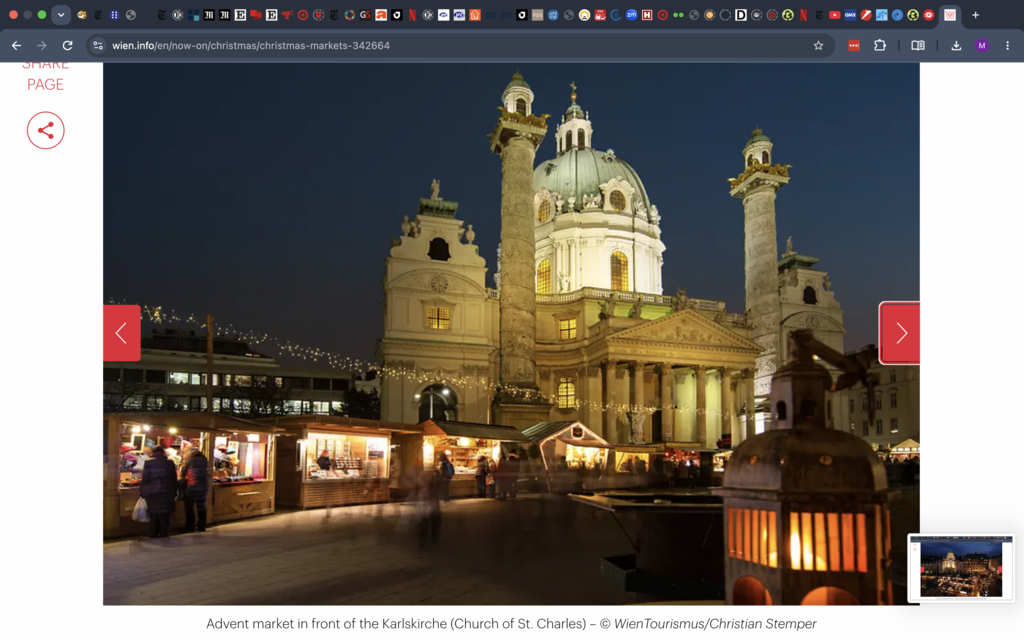1024x640 pixels.
Task: Add a new tab with plus
Action: tap(975, 15)
